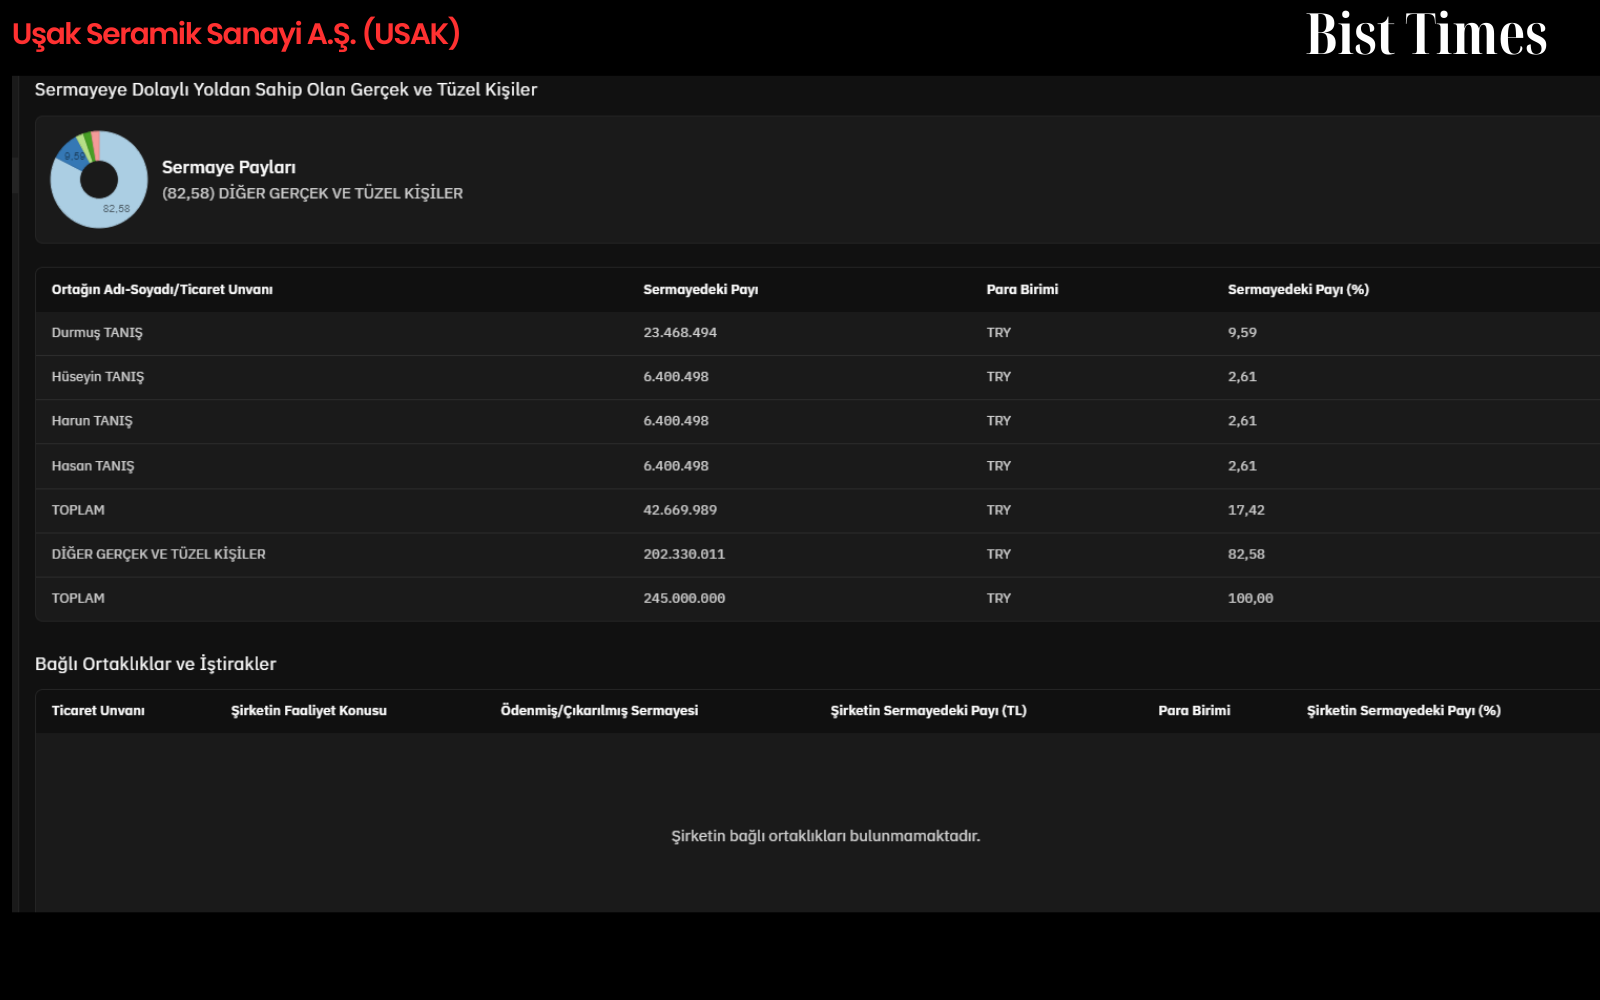Click the 6.400.498 value in Harun TANIŞ row
The height and width of the screenshot is (1000, 1600).
[676, 421]
